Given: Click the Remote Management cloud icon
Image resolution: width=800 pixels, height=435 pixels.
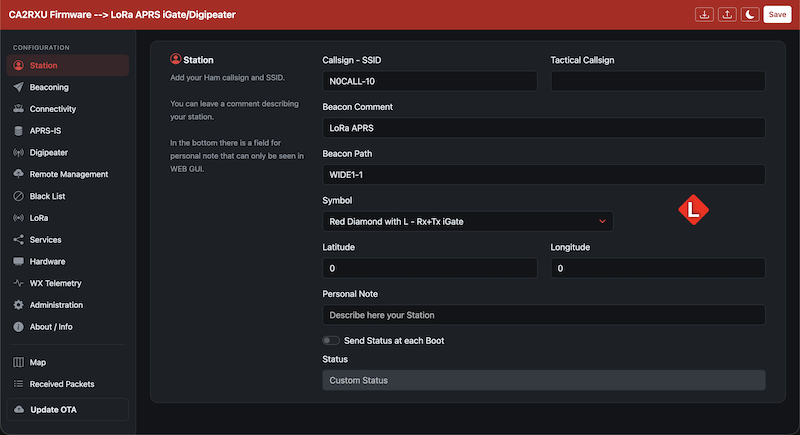Looking at the screenshot, I should tap(18, 174).
